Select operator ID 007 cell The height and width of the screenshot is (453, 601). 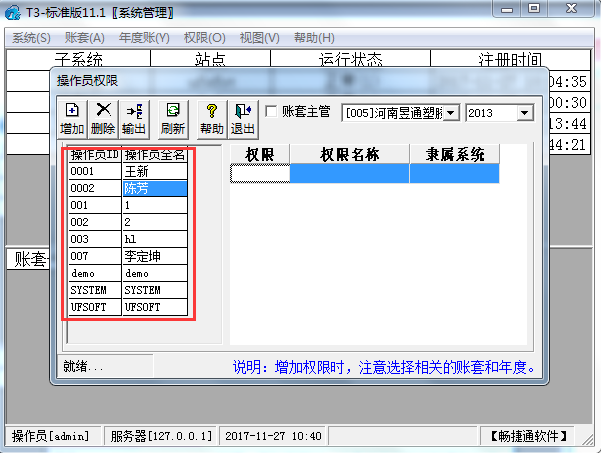coord(95,256)
